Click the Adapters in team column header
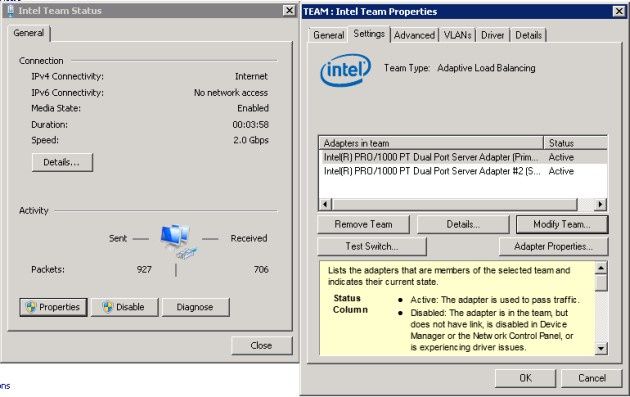This screenshot has height=397, width=630. (x=431, y=143)
